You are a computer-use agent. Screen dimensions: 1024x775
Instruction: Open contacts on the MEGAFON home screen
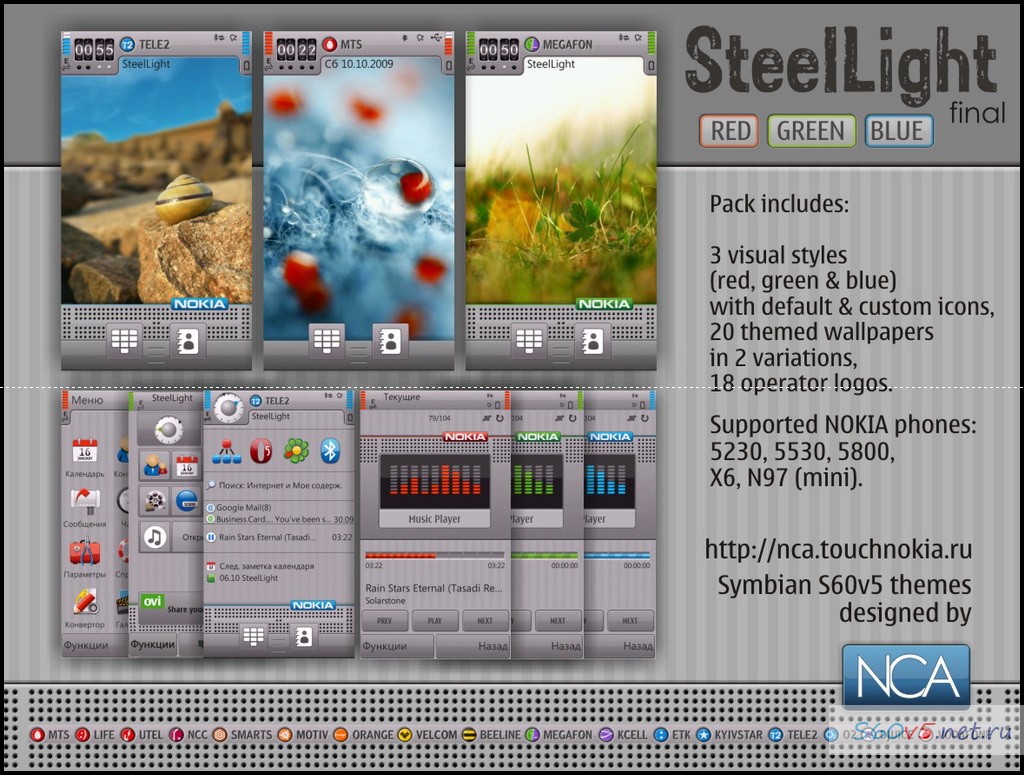coord(592,340)
